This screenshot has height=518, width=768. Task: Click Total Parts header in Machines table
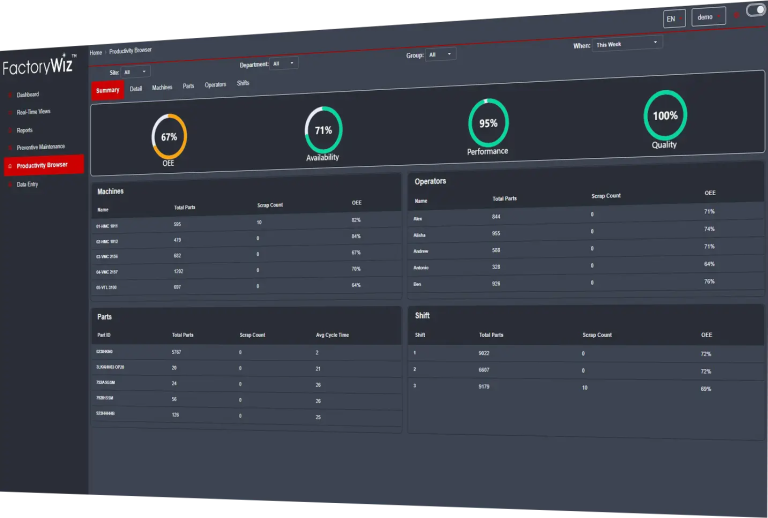185,208
